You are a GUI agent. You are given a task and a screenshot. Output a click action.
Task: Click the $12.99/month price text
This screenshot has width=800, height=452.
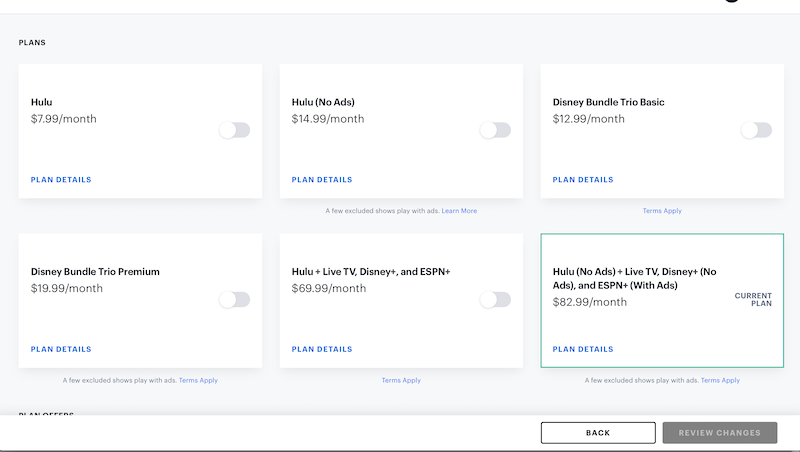[588, 119]
